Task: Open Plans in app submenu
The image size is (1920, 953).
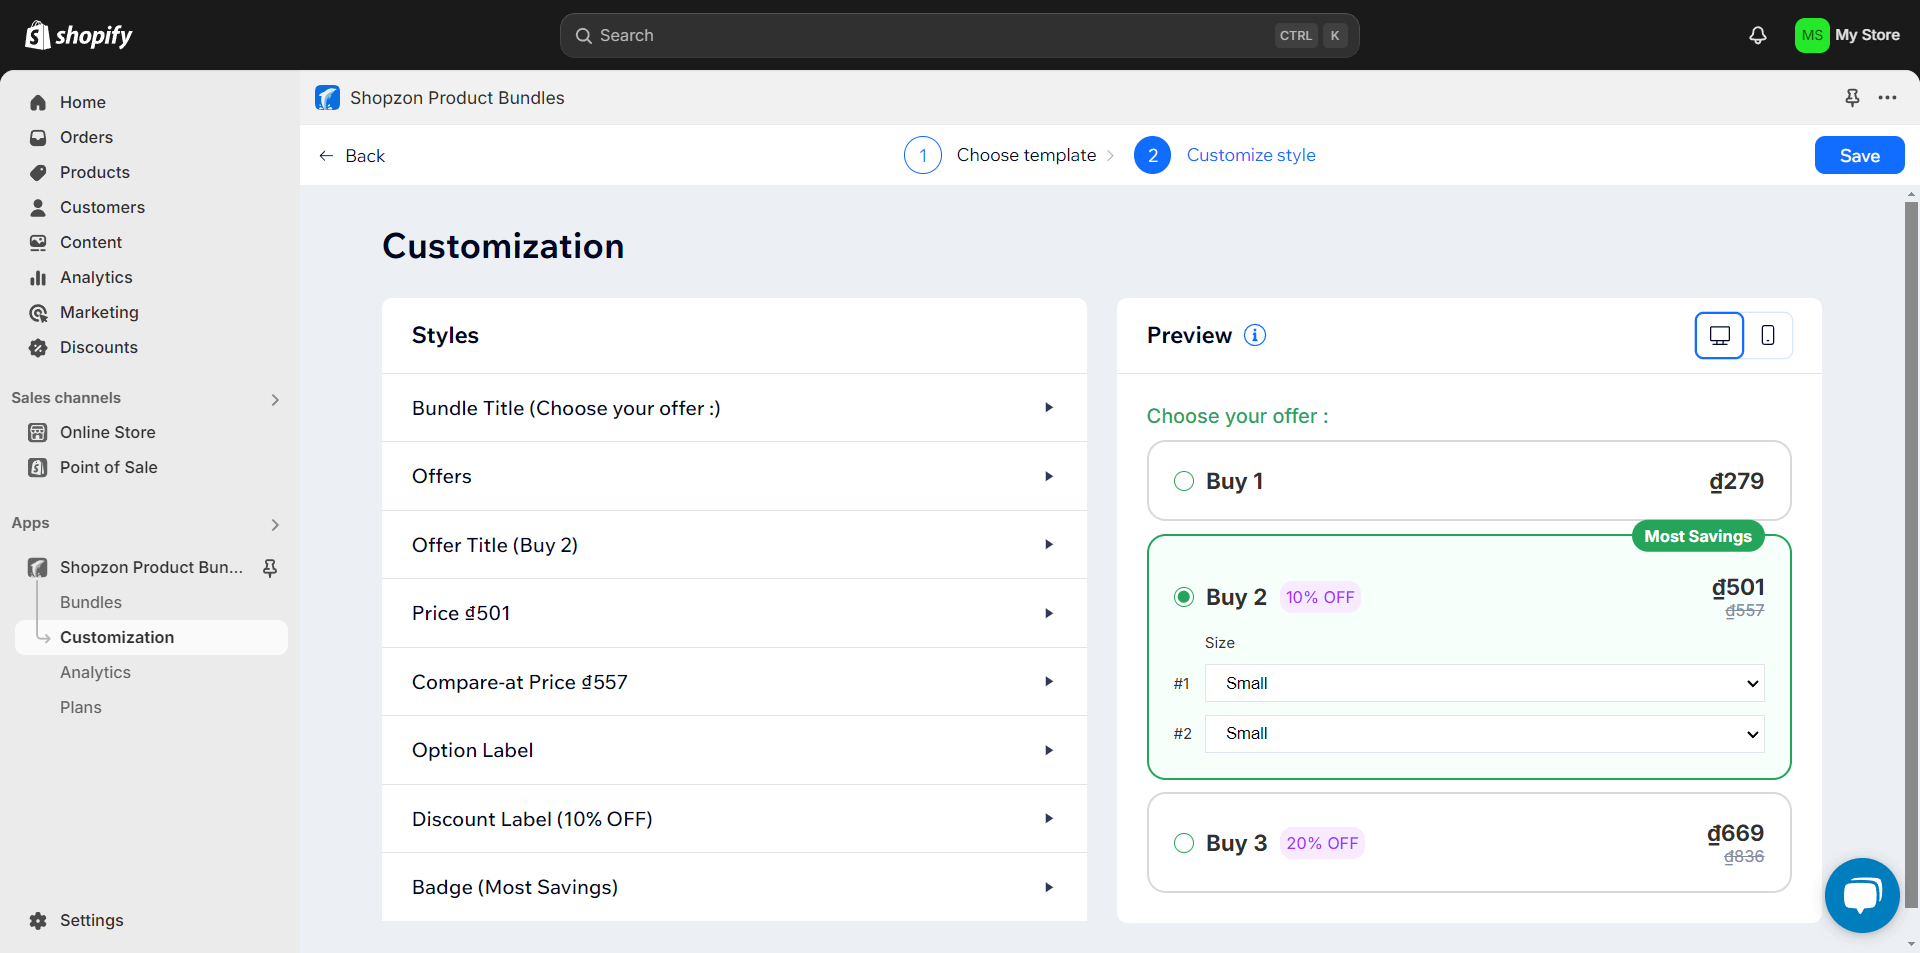Action: pos(81,707)
